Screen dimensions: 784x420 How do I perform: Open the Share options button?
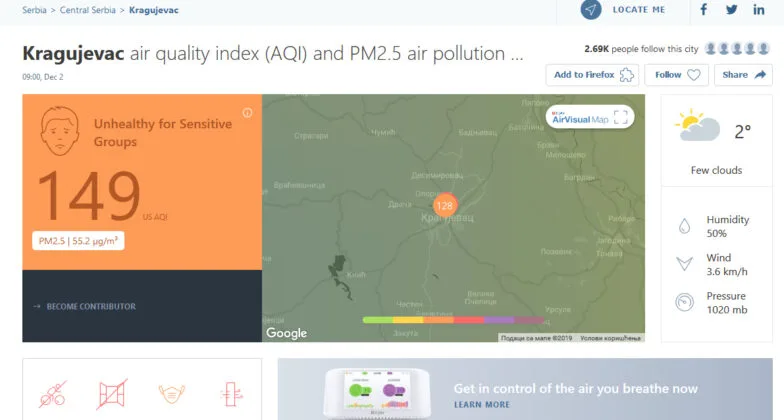tap(744, 75)
